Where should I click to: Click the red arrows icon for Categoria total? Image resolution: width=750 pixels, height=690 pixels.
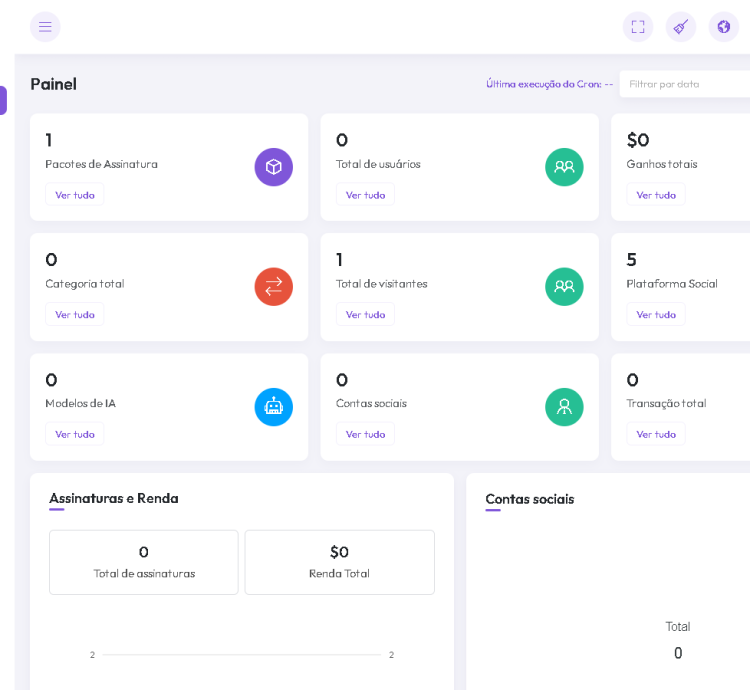click(x=274, y=286)
